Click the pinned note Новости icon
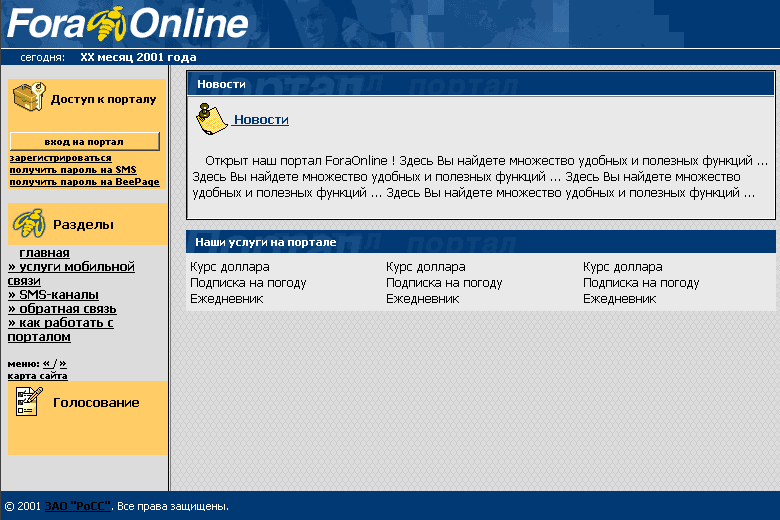This screenshot has width=780, height=520. 211,119
